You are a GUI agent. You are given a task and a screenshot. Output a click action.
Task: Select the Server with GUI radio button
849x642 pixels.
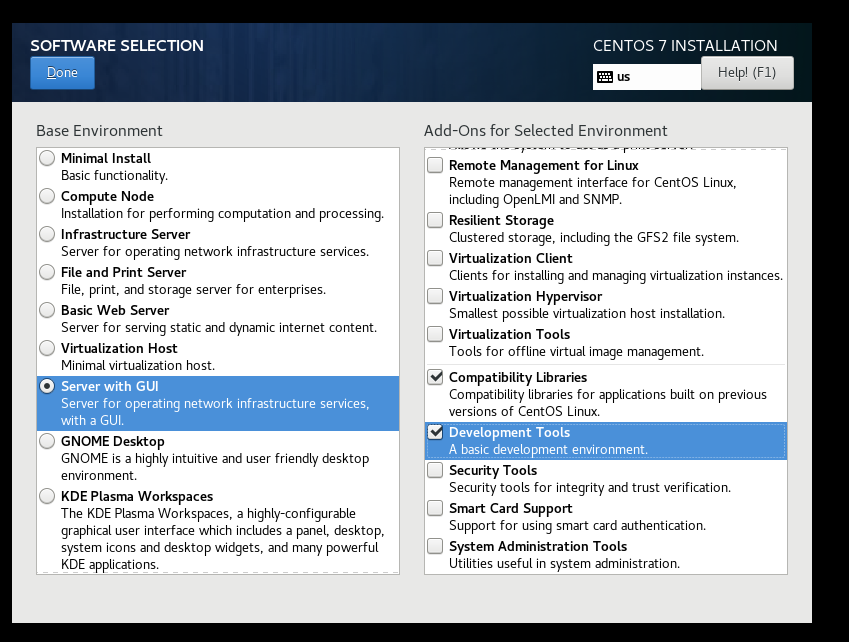pos(47,386)
